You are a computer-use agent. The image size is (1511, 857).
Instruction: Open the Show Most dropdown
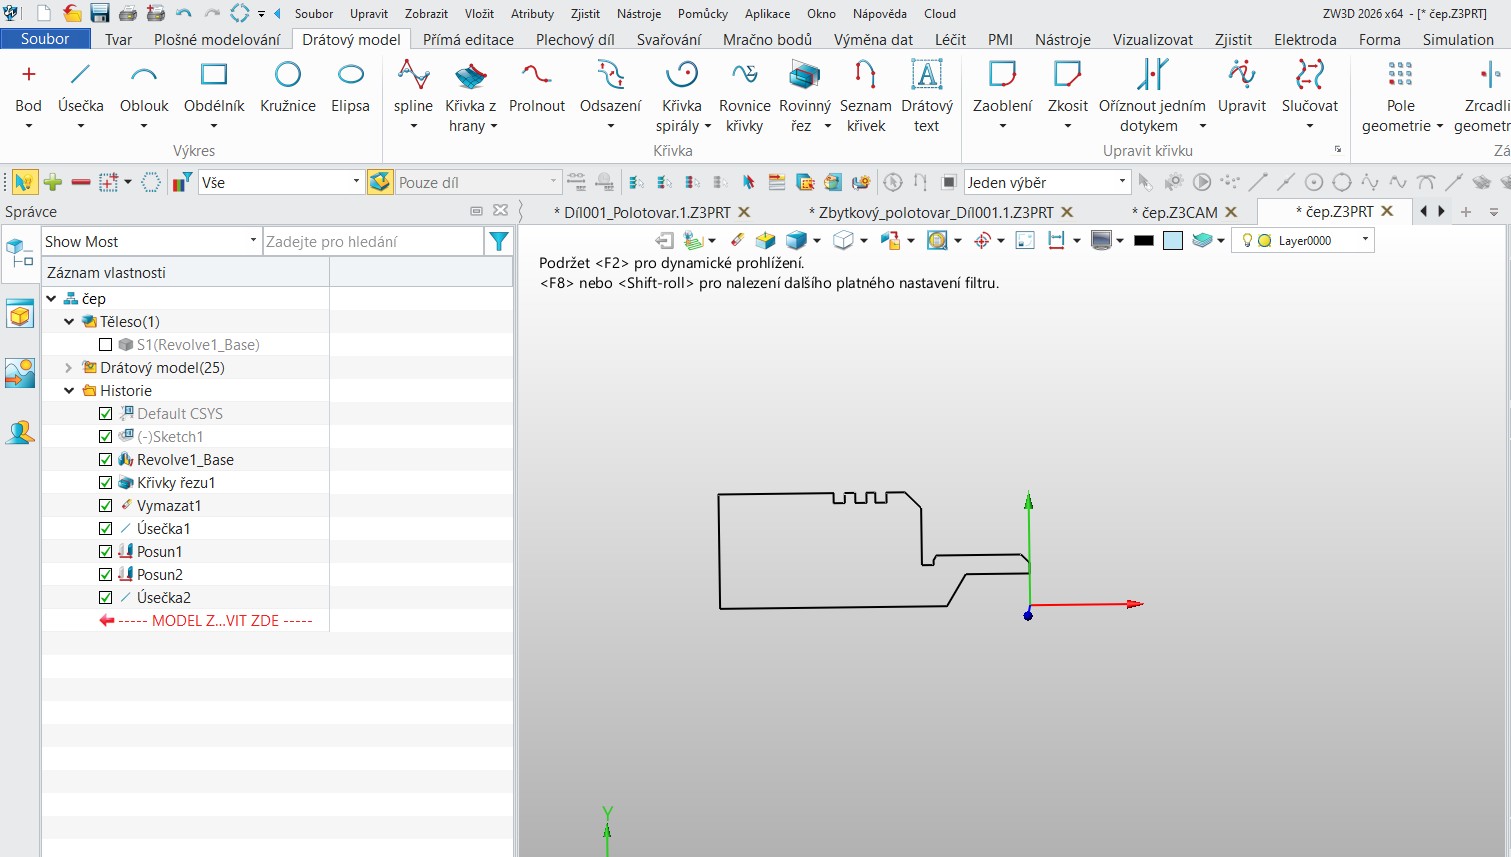(151, 241)
